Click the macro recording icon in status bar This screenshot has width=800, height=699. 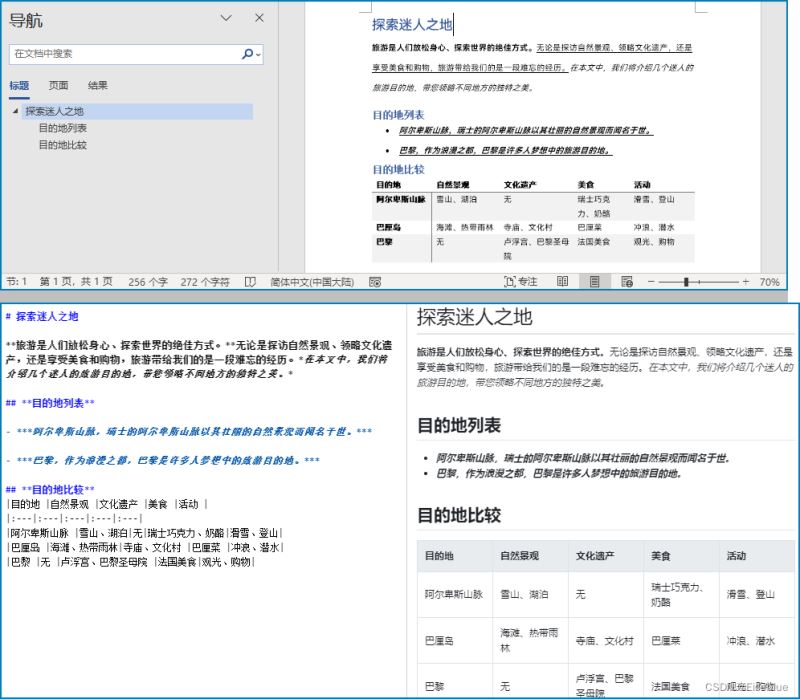coord(375,282)
